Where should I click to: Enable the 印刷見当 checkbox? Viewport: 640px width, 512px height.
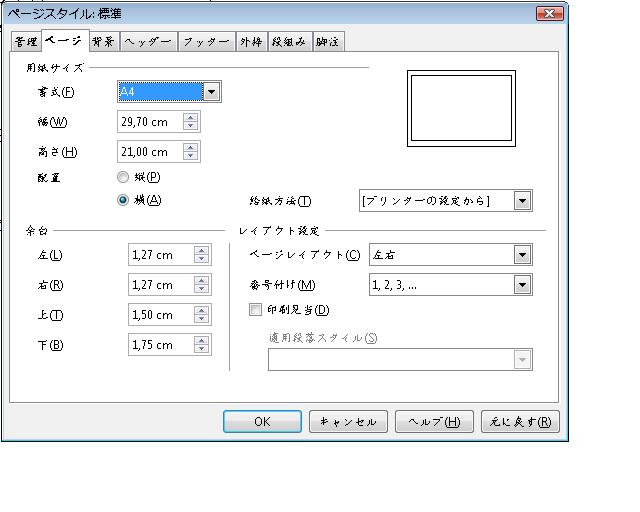pyautogui.click(x=256, y=310)
